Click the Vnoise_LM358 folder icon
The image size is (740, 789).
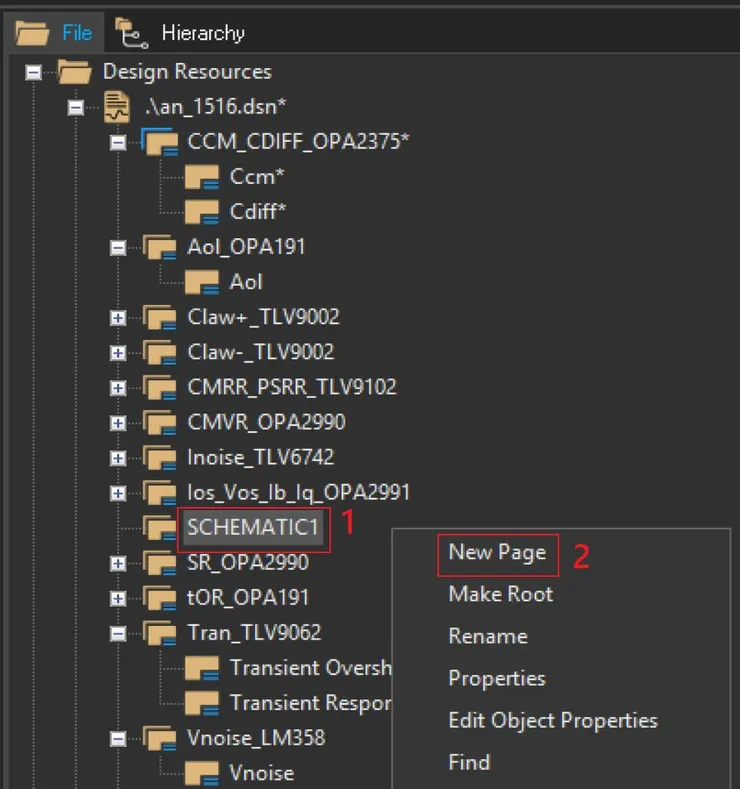[160, 738]
